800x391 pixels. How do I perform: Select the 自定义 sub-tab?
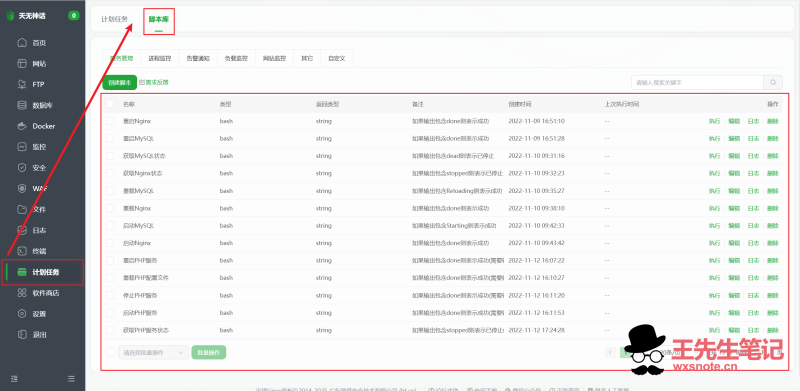[x=337, y=59]
